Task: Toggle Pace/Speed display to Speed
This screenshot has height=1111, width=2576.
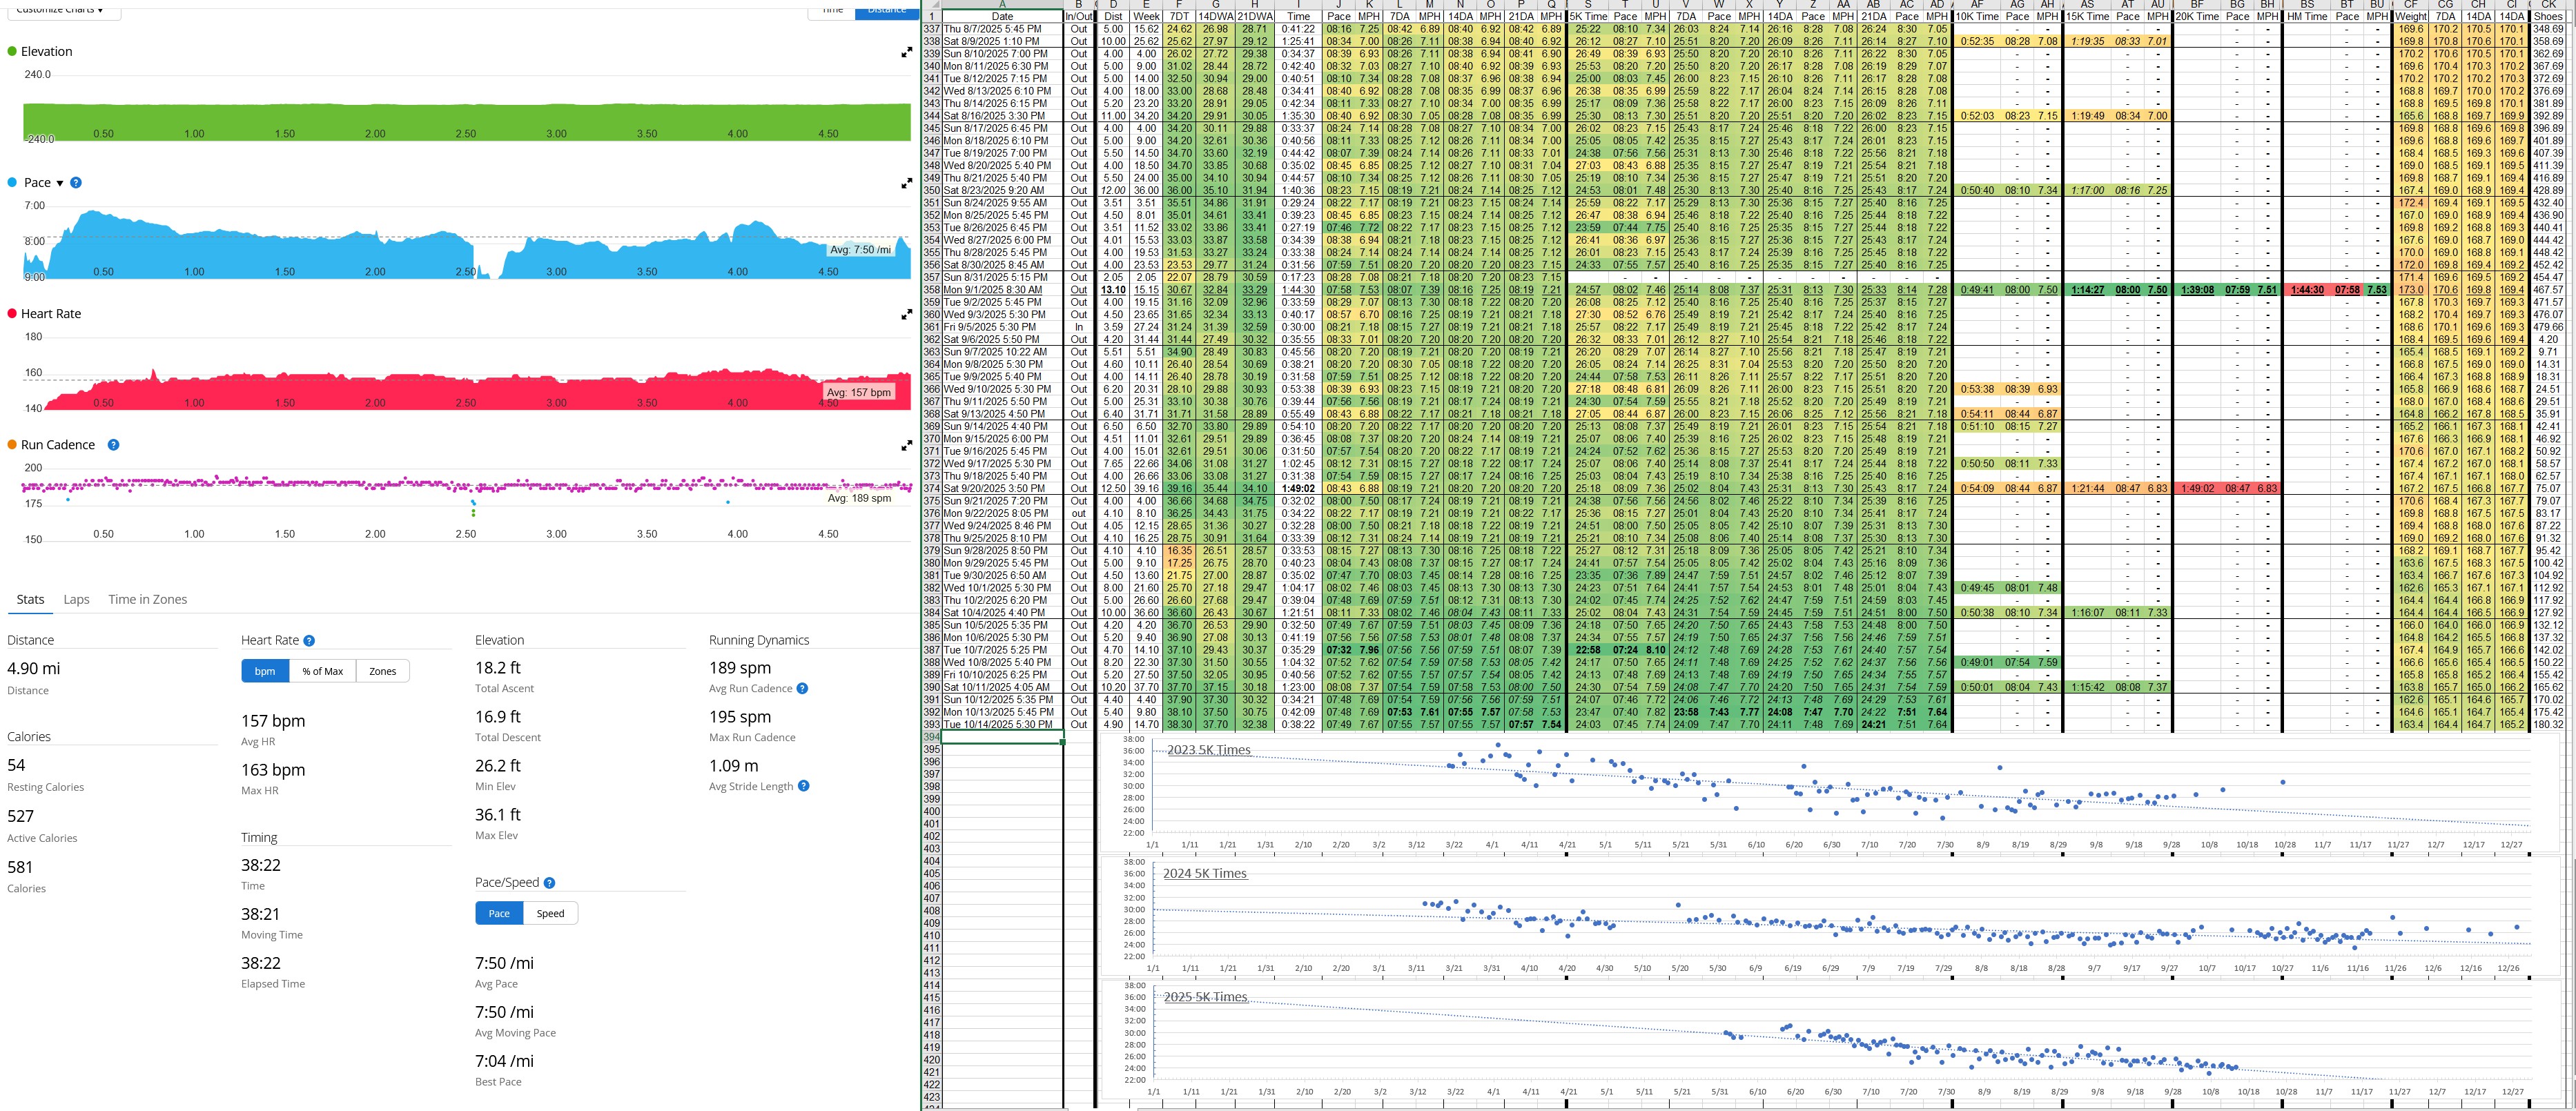Action: pyautogui.click(x=550, y=913)
